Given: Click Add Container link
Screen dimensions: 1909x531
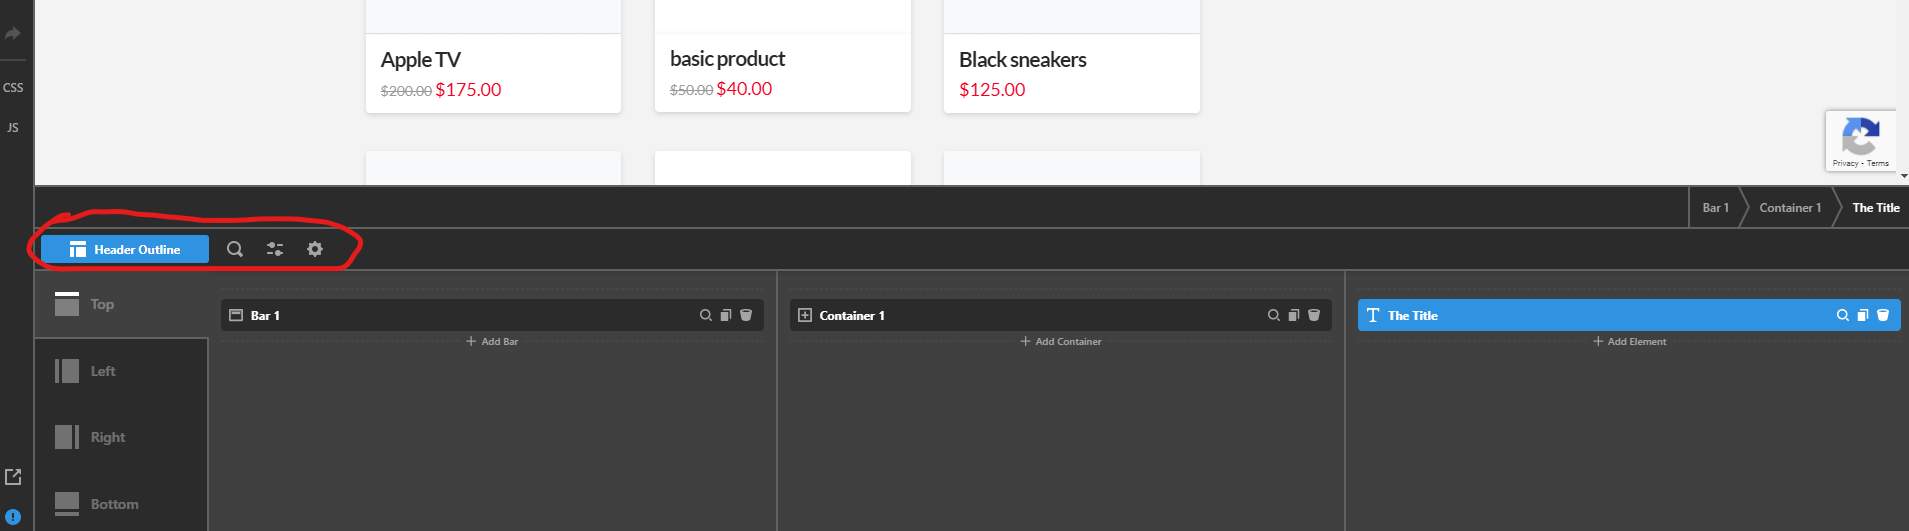Looking at the screenshot, I should (x=1061, y=342).
